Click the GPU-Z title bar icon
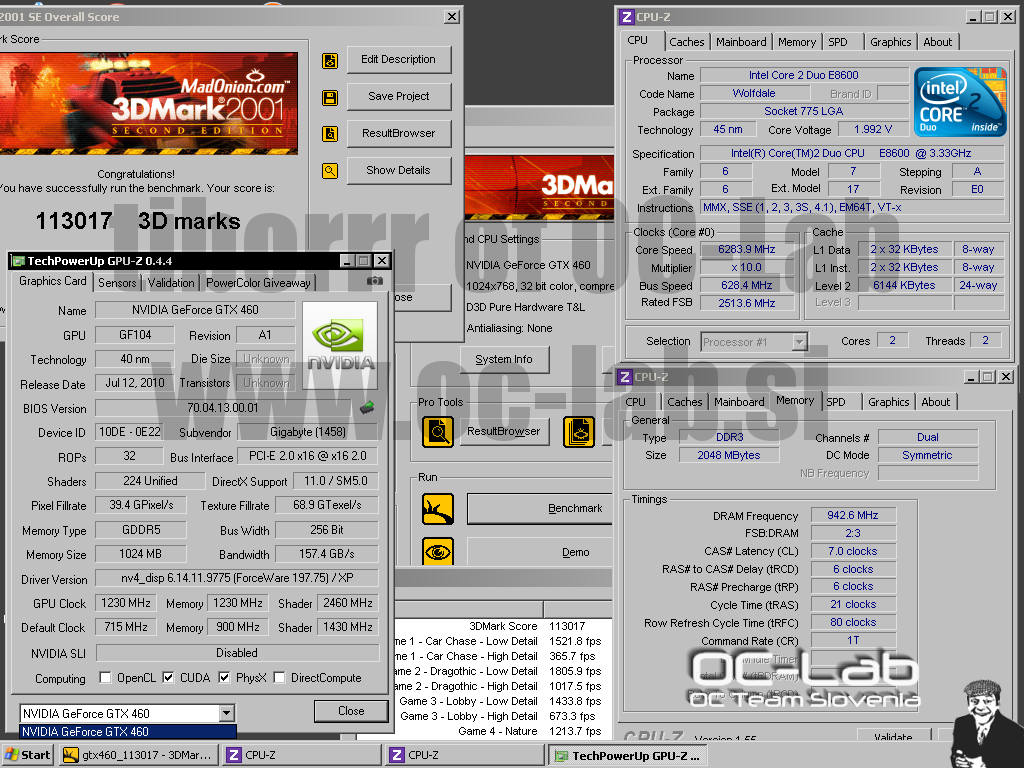 point(18,261)
